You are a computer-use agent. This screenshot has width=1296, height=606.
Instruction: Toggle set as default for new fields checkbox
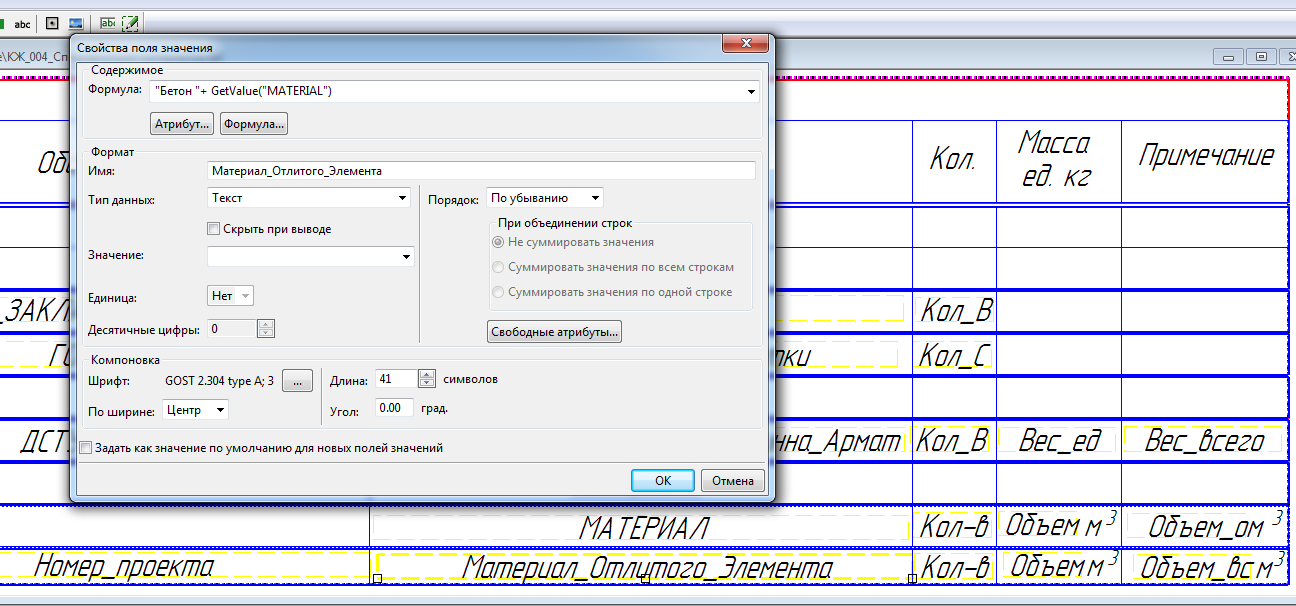(x=86, y=448)
